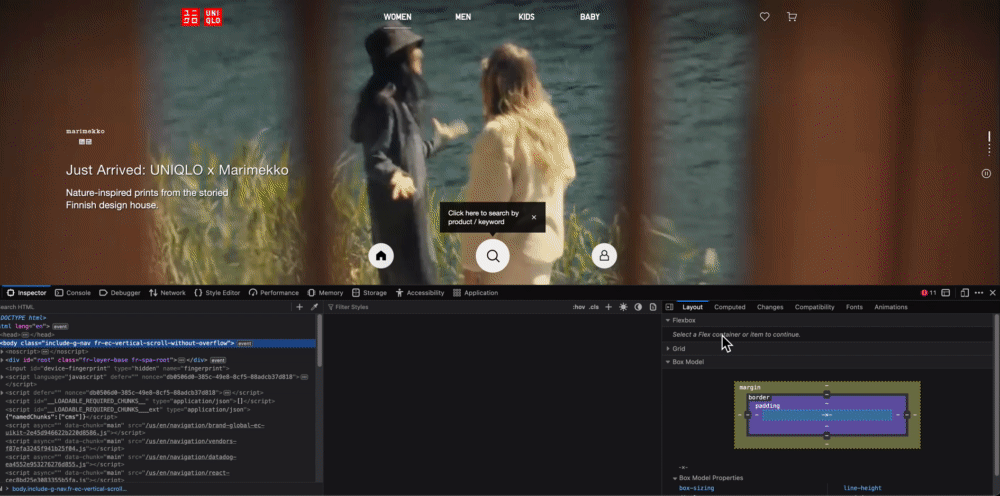Open the Performance panel
This screenshot has width=1000, height=496.
pos(274,293)
